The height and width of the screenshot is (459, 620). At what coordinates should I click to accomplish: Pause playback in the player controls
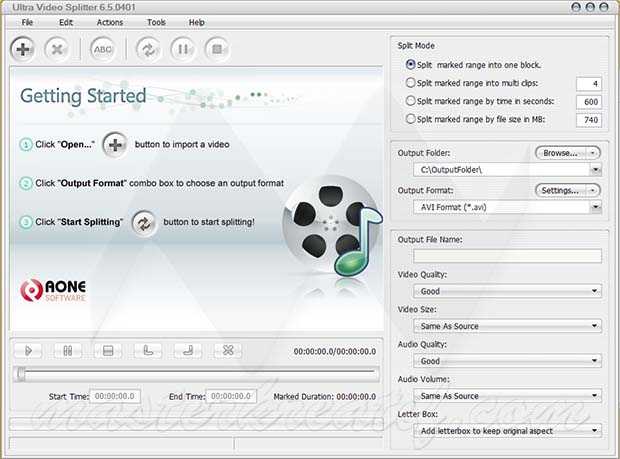click(x=68, y=351)
